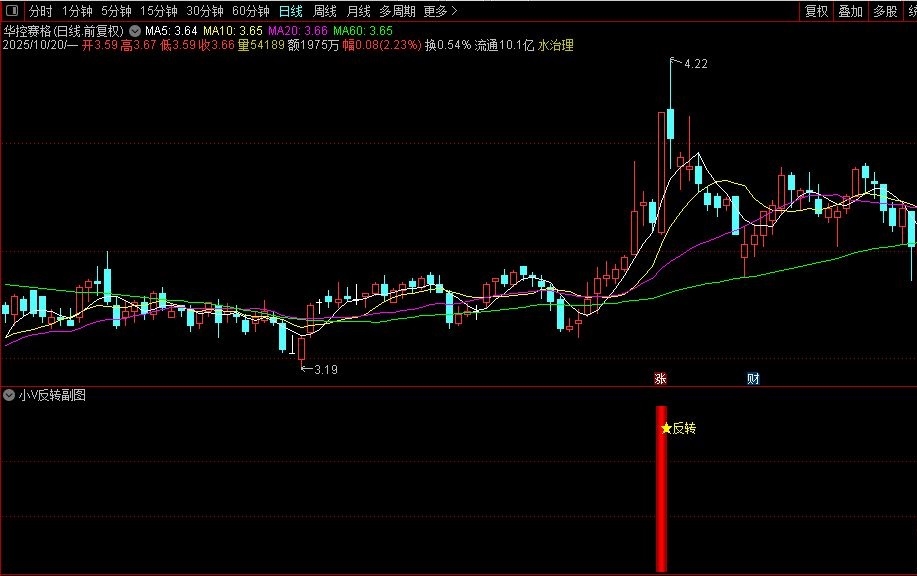This screenshot has width=917, height=576.
Task: Click the MA20: 3.66 indicator label
Action: (x=298, y=31)
